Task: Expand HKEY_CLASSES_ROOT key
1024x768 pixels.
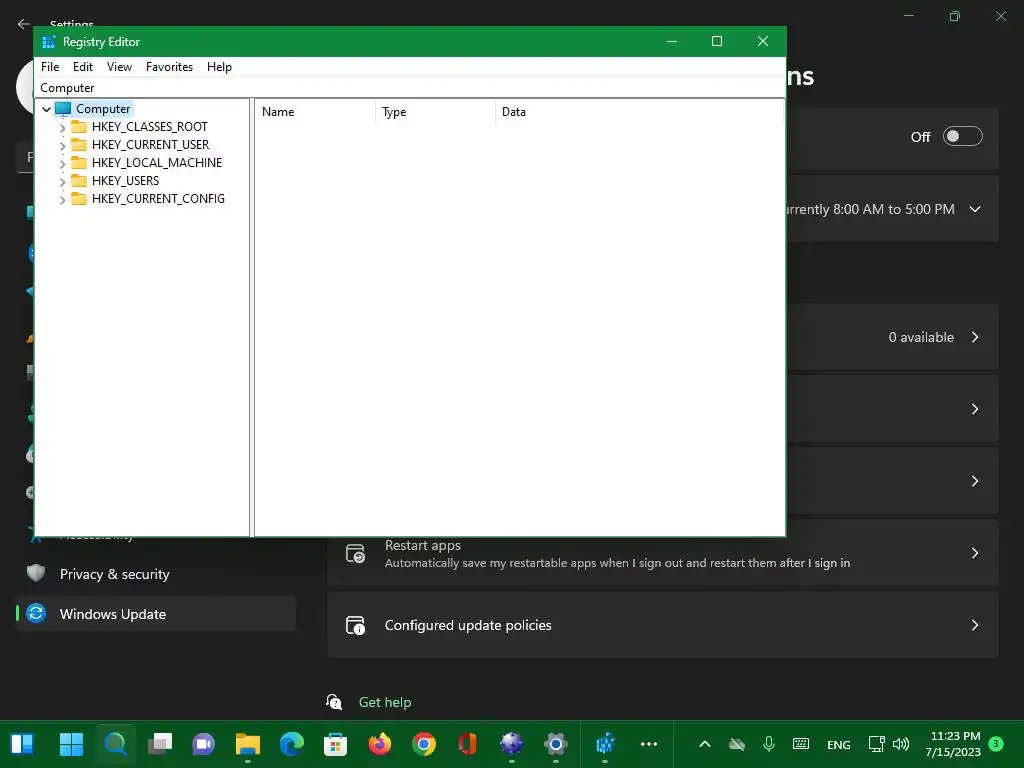Action: tap(63, 127)
